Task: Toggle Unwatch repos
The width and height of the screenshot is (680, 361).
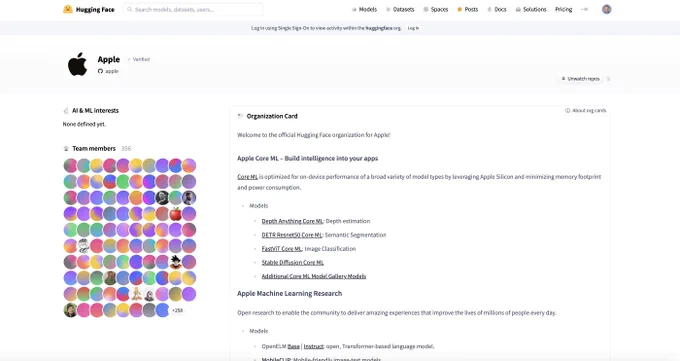Action: 580,79
